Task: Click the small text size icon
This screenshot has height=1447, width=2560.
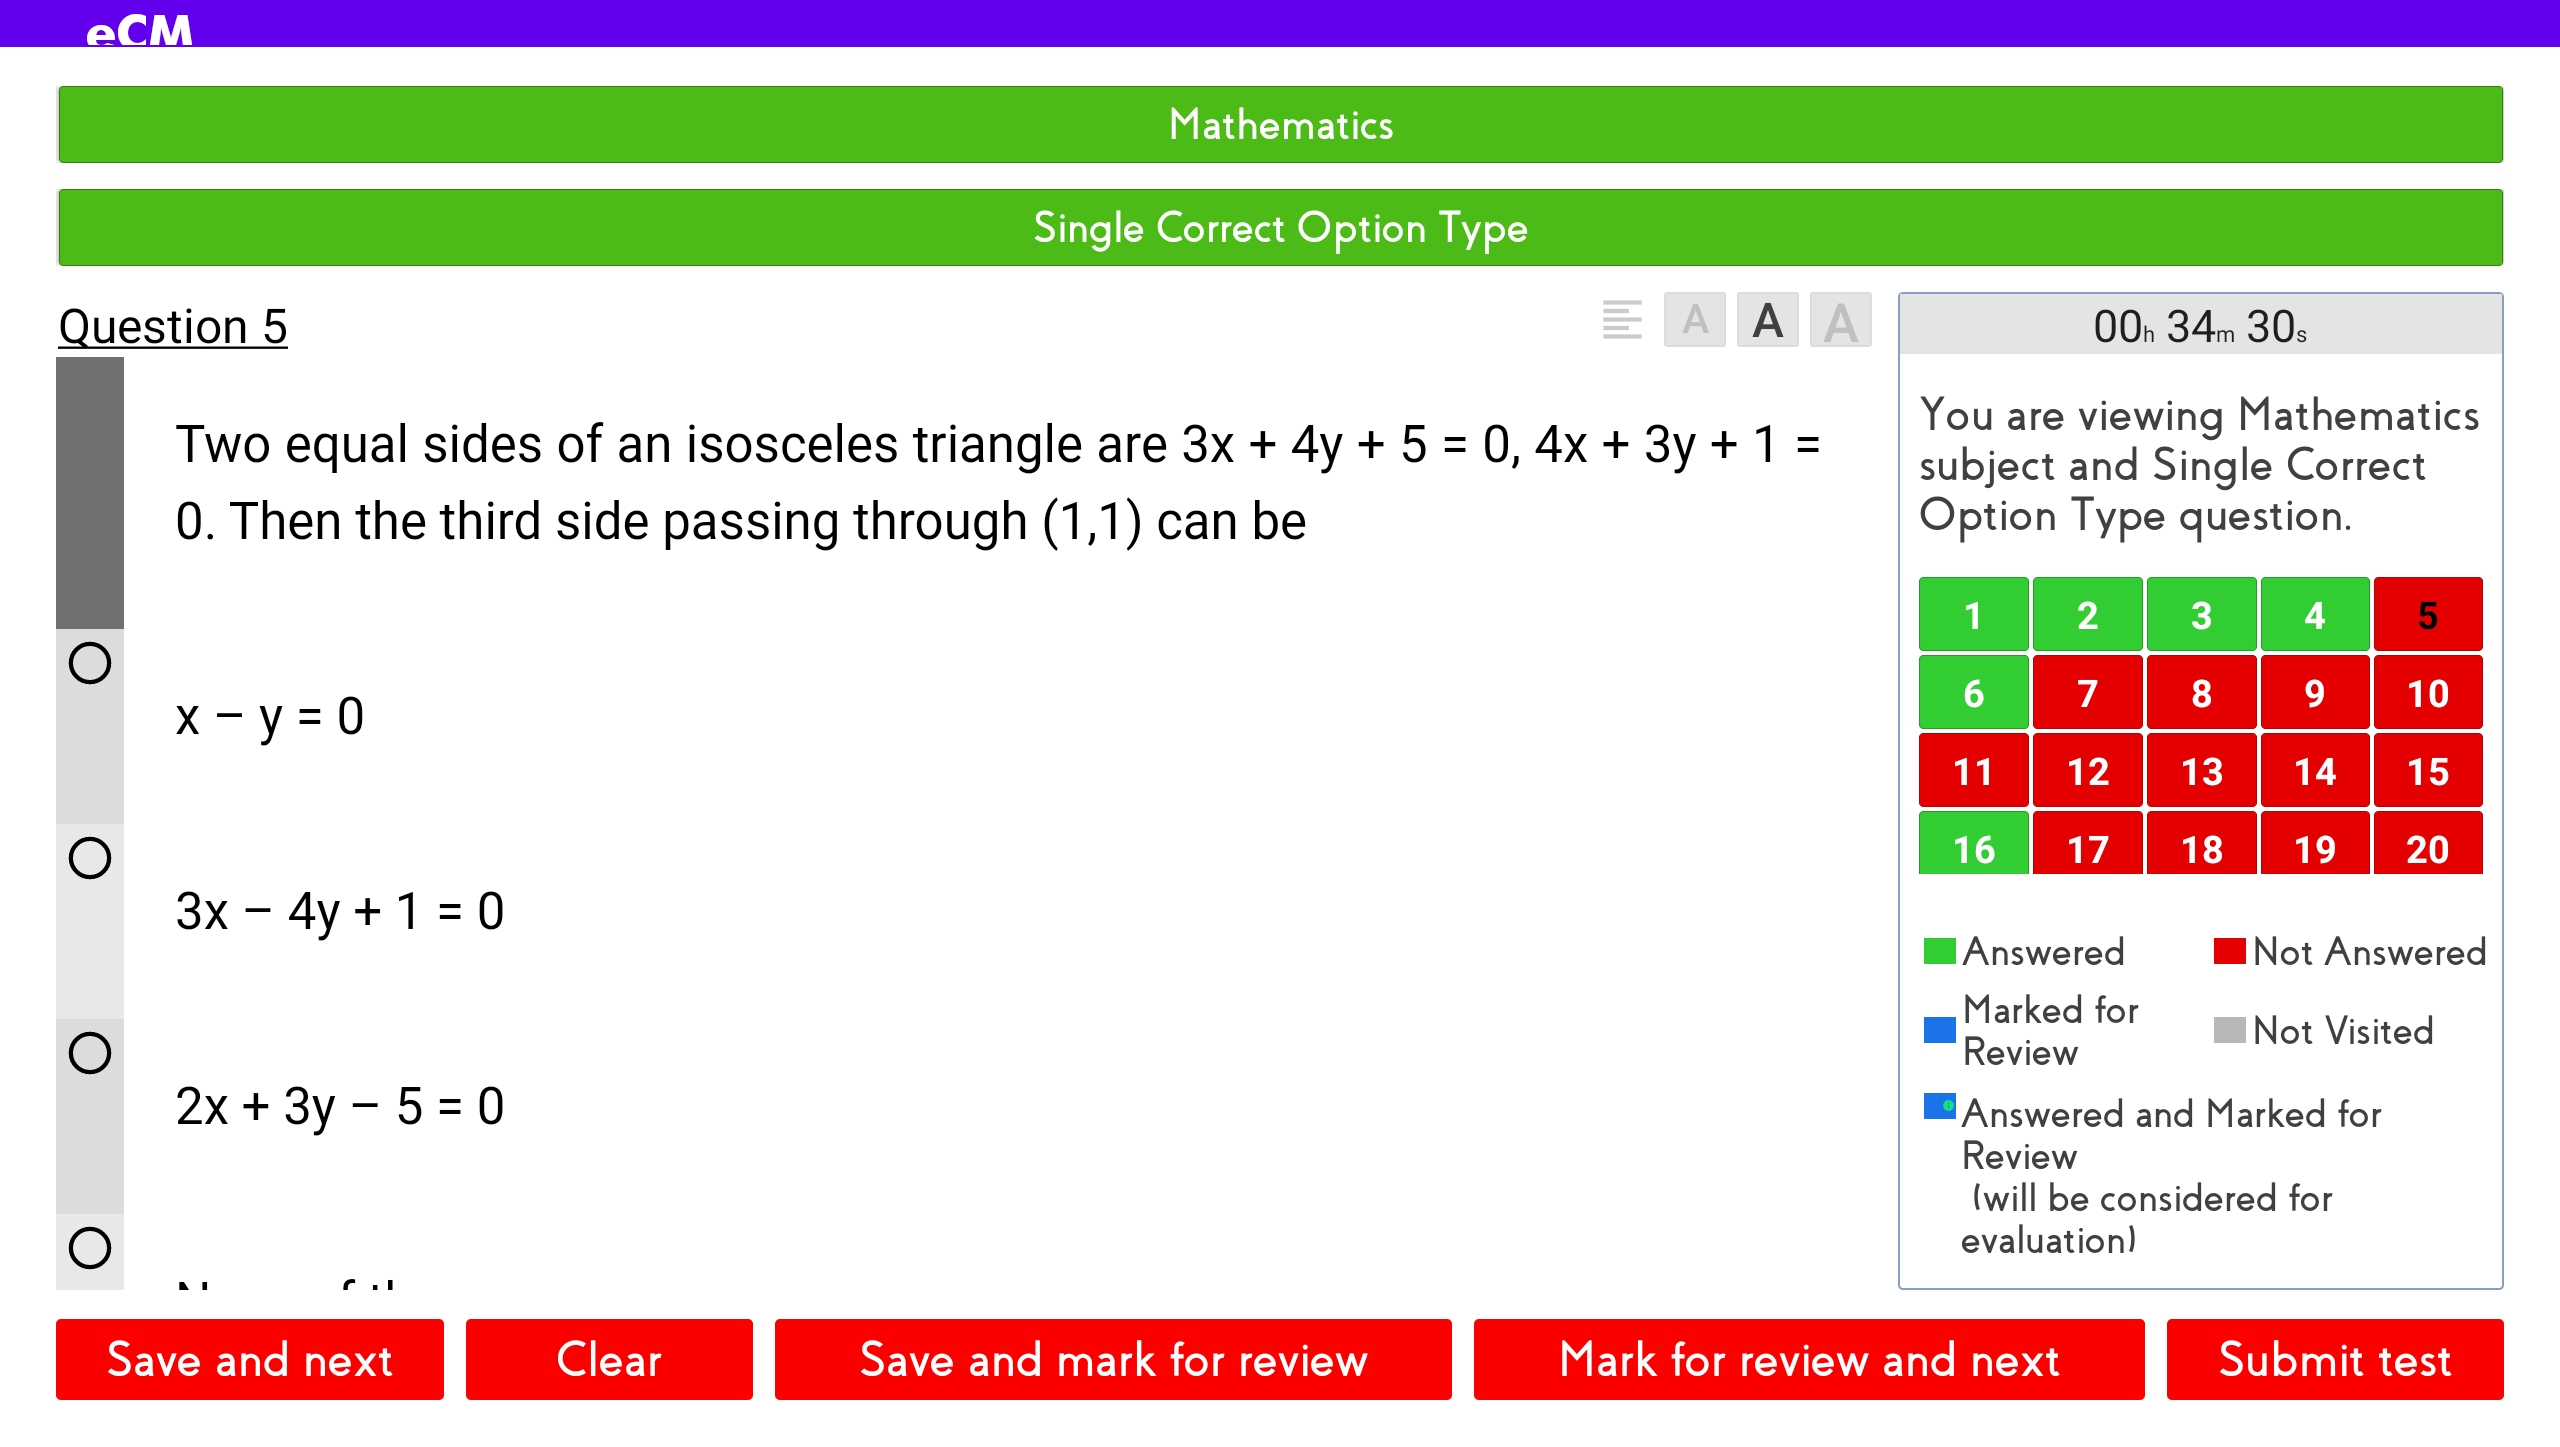Action: point(1691,322)
